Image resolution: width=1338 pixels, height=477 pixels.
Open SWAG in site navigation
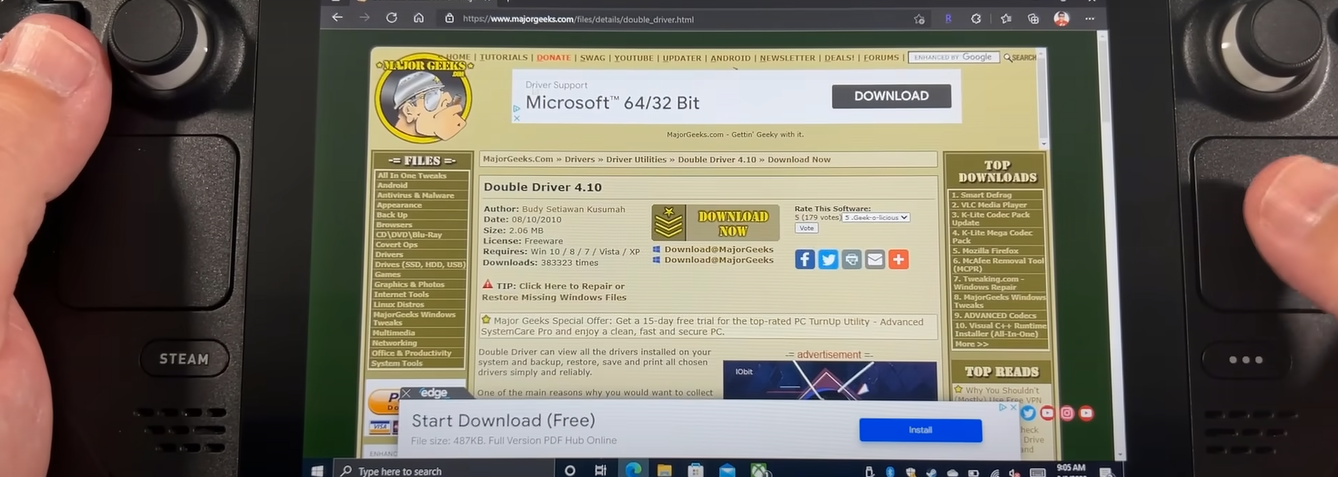[x=593, y=58]
